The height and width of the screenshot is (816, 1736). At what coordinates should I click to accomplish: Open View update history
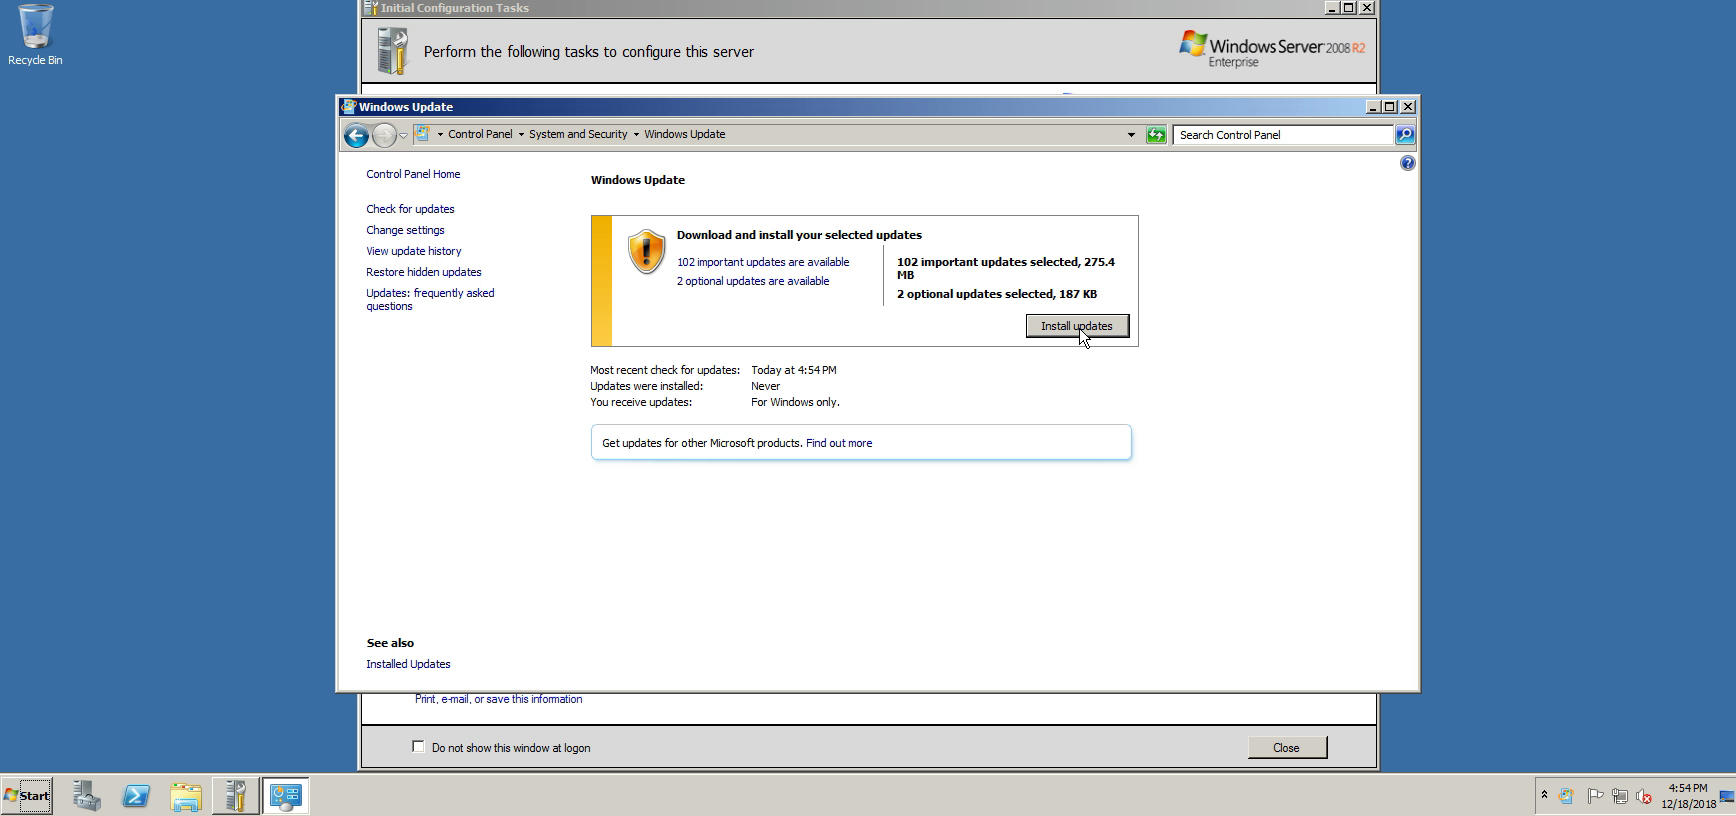coord(414,251)
